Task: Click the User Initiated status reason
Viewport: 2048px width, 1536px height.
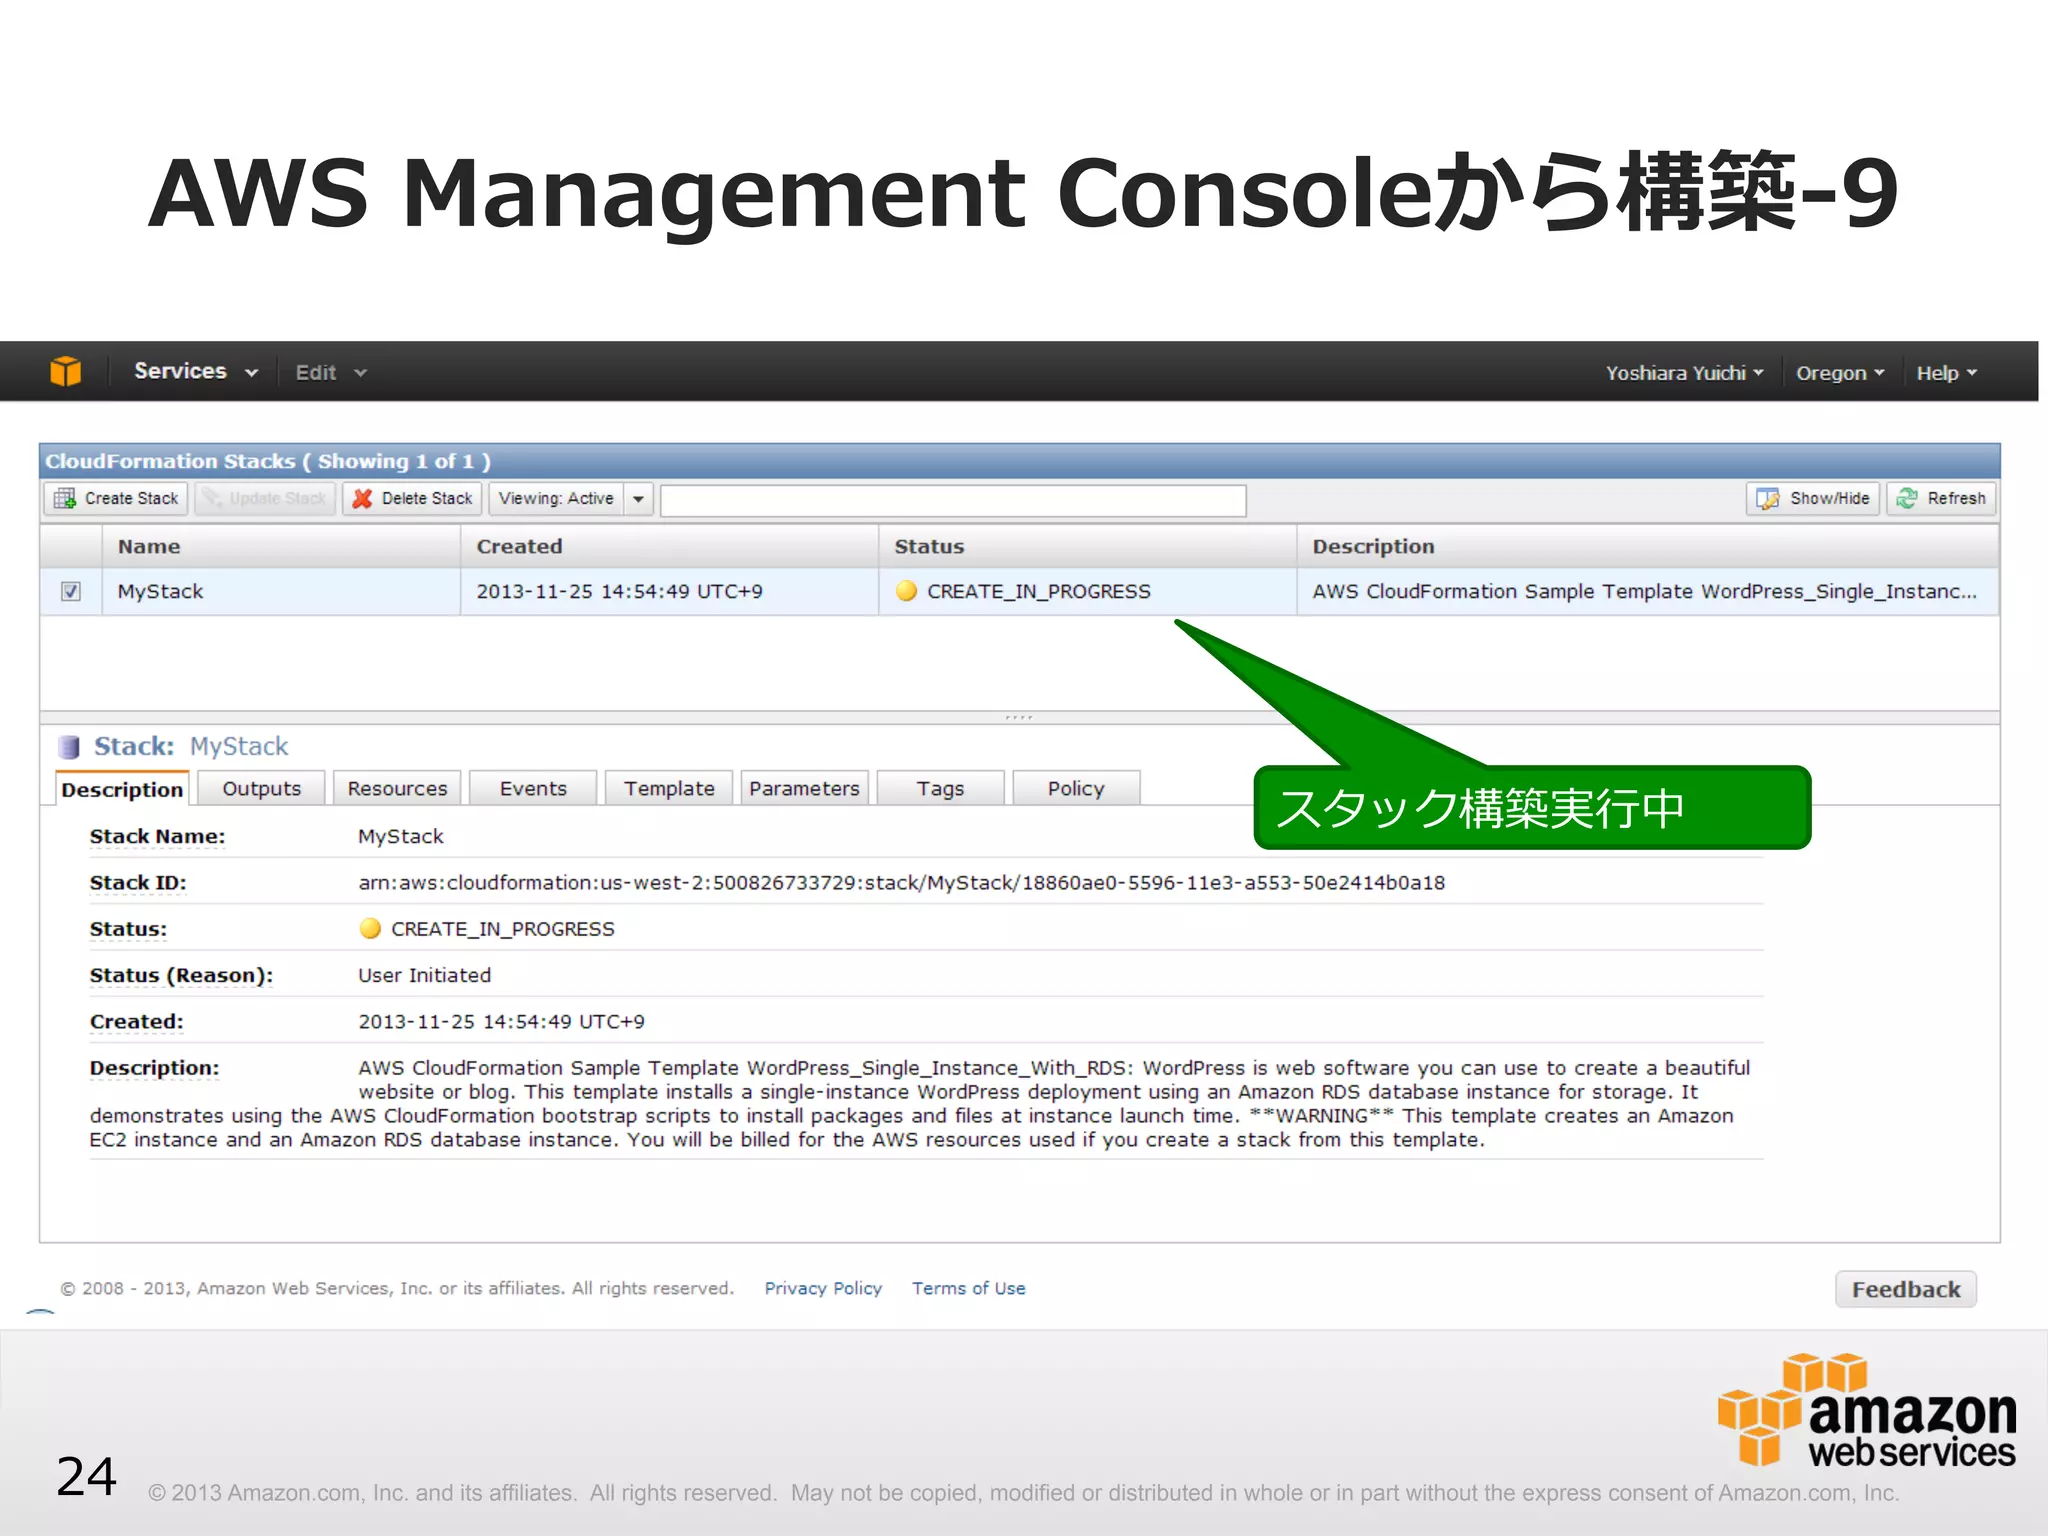Action: pos(424,975)
